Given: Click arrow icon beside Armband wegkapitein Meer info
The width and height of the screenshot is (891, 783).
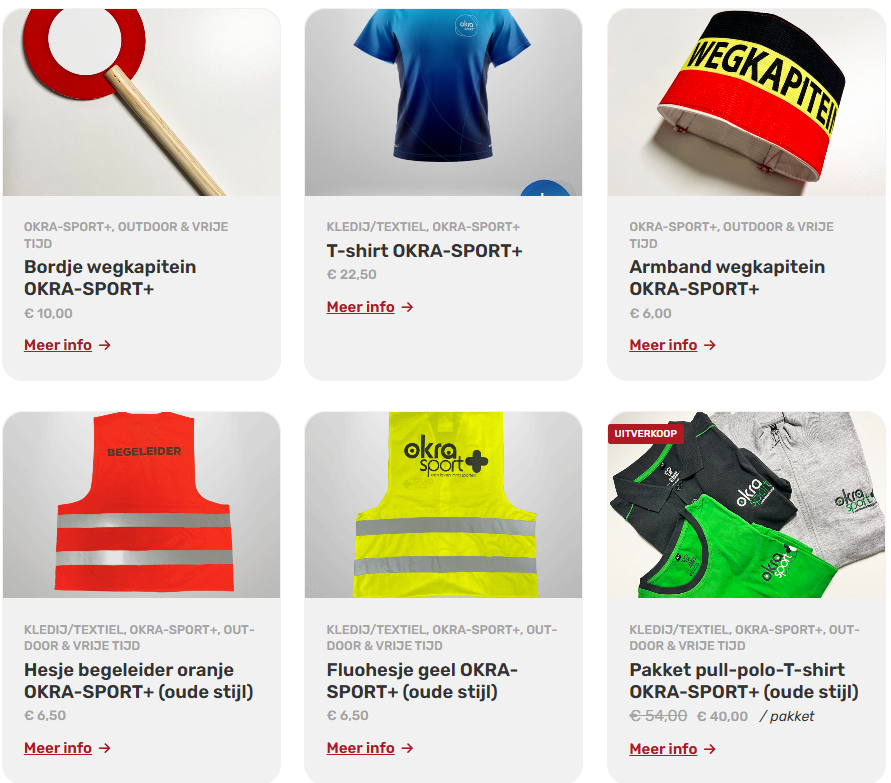Looking at the screenshot, I should pos(710,345).
